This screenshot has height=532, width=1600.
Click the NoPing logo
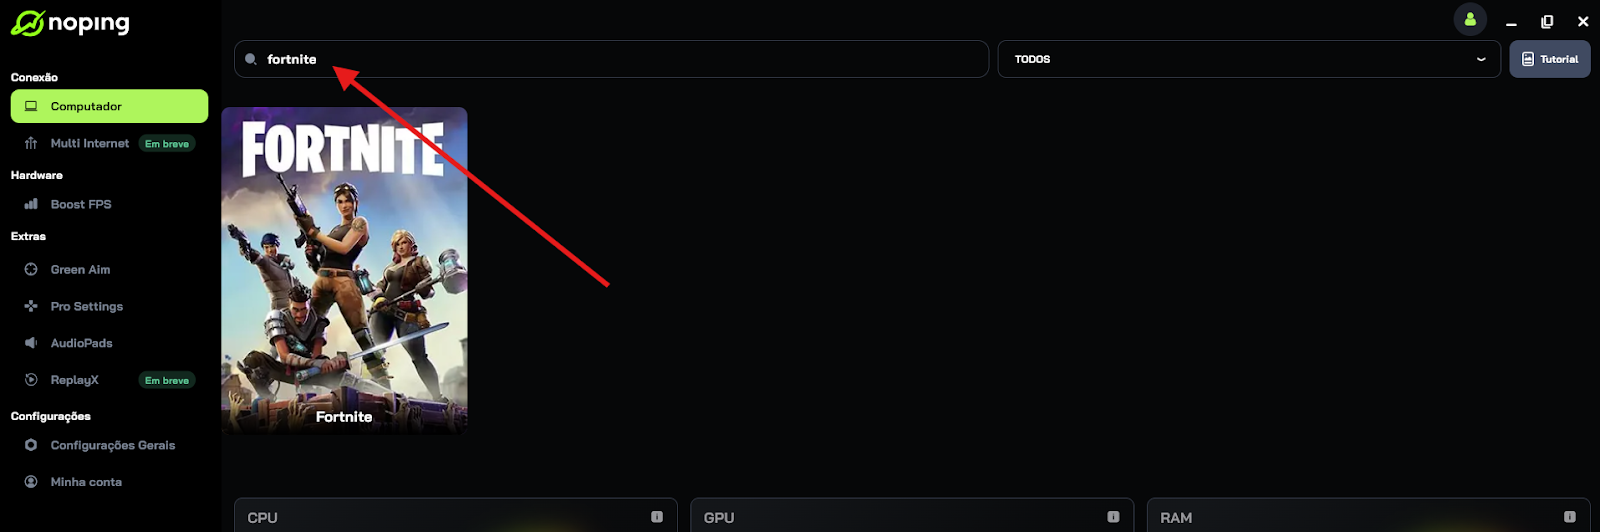coord(70,23)
